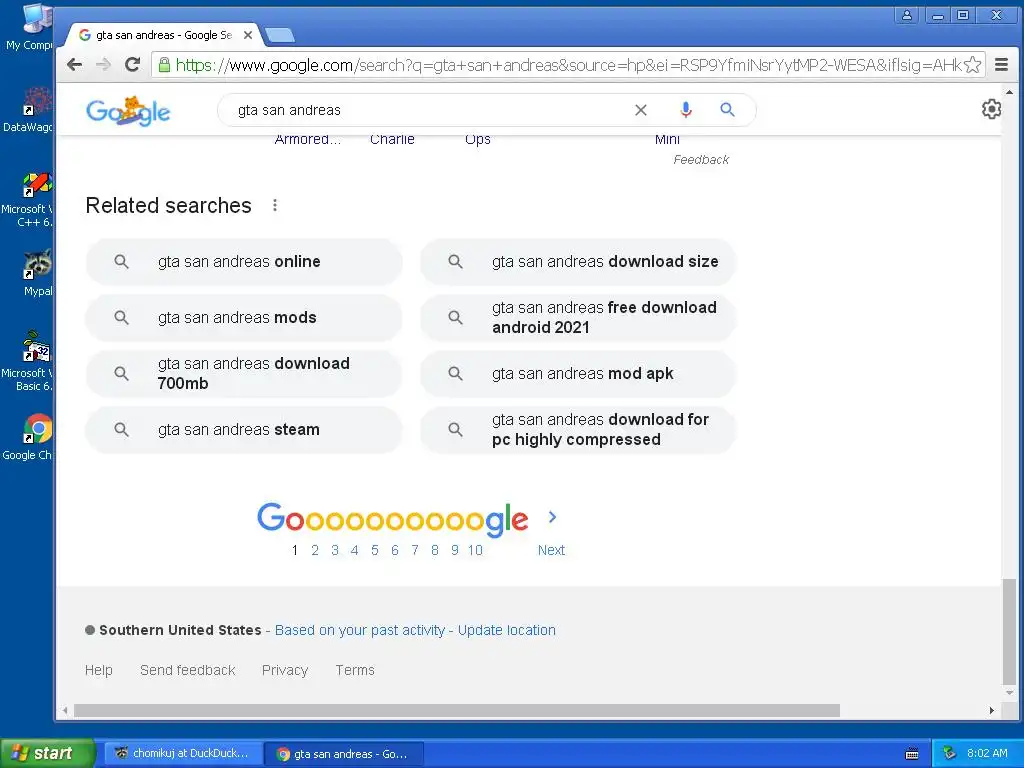Go to results page 7
This screenshot has height=768, width=1024.
click(x=415, y=551)
